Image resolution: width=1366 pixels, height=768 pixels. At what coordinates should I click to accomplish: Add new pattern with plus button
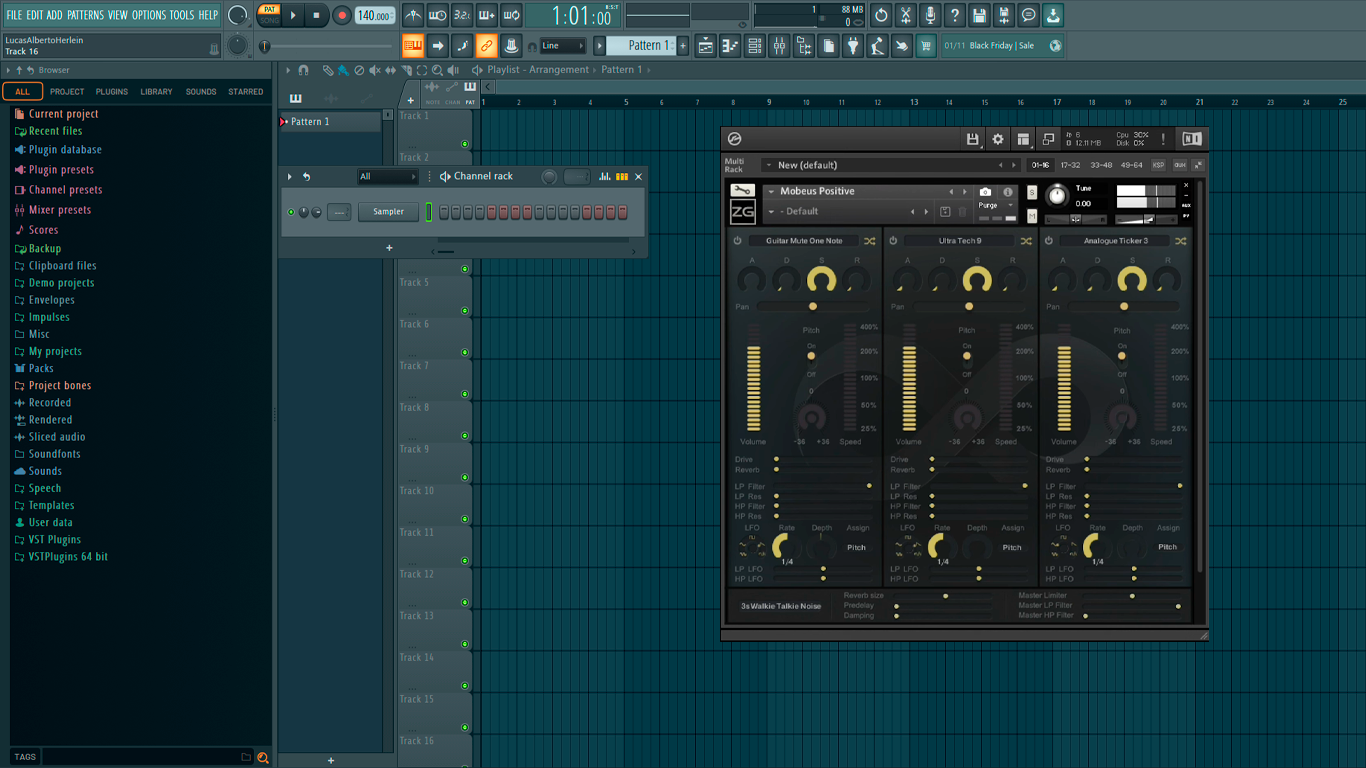pyautogui.click(x=683, y=45)
